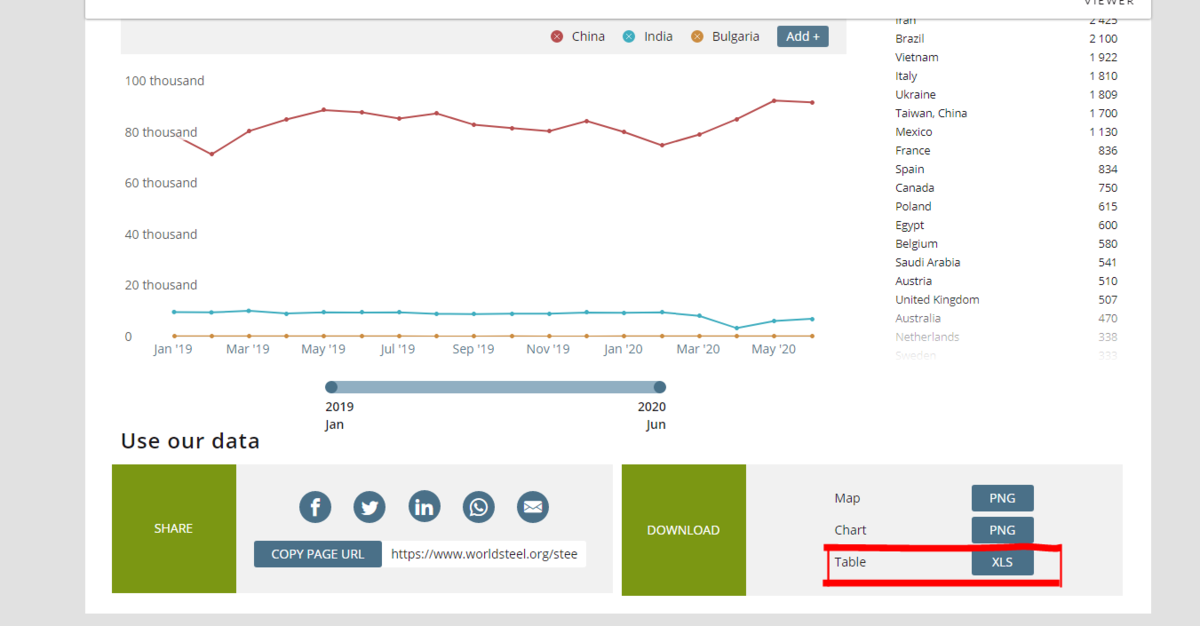Select United Kingdom in the list

pos(937,300)
